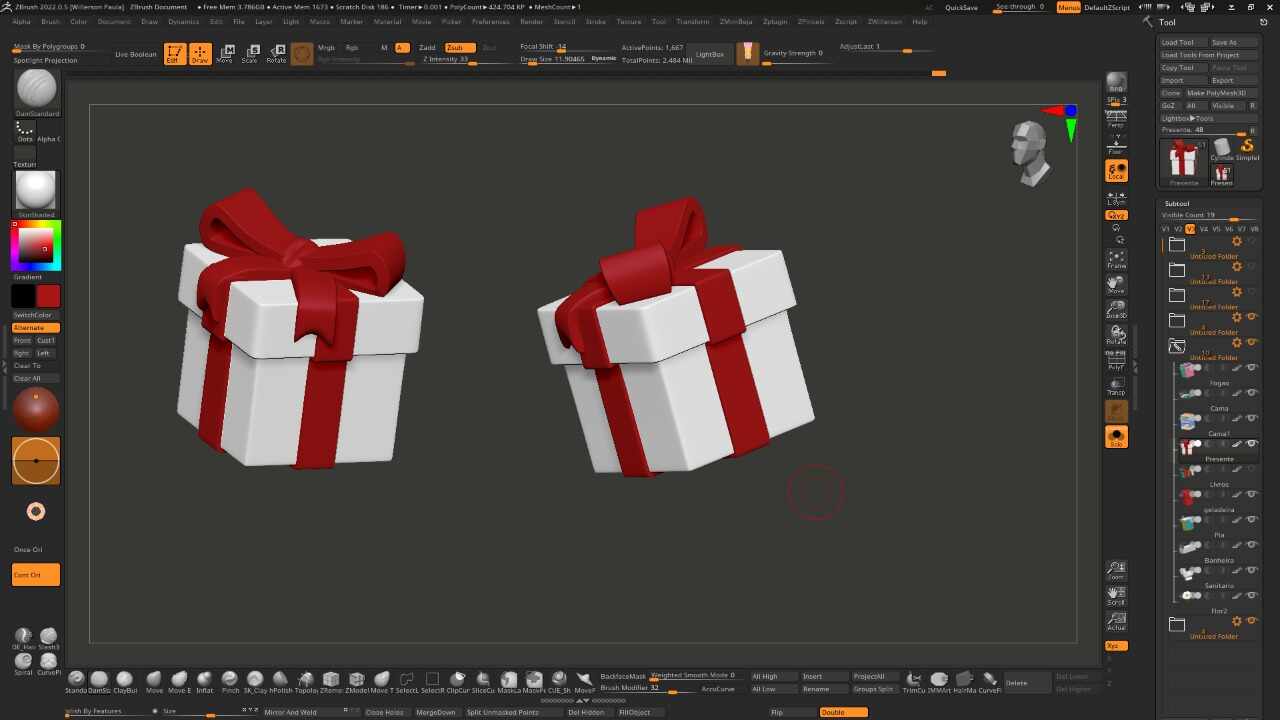Select the red main color swatch
Viewport: 1280px width, 720px height.
48,296
